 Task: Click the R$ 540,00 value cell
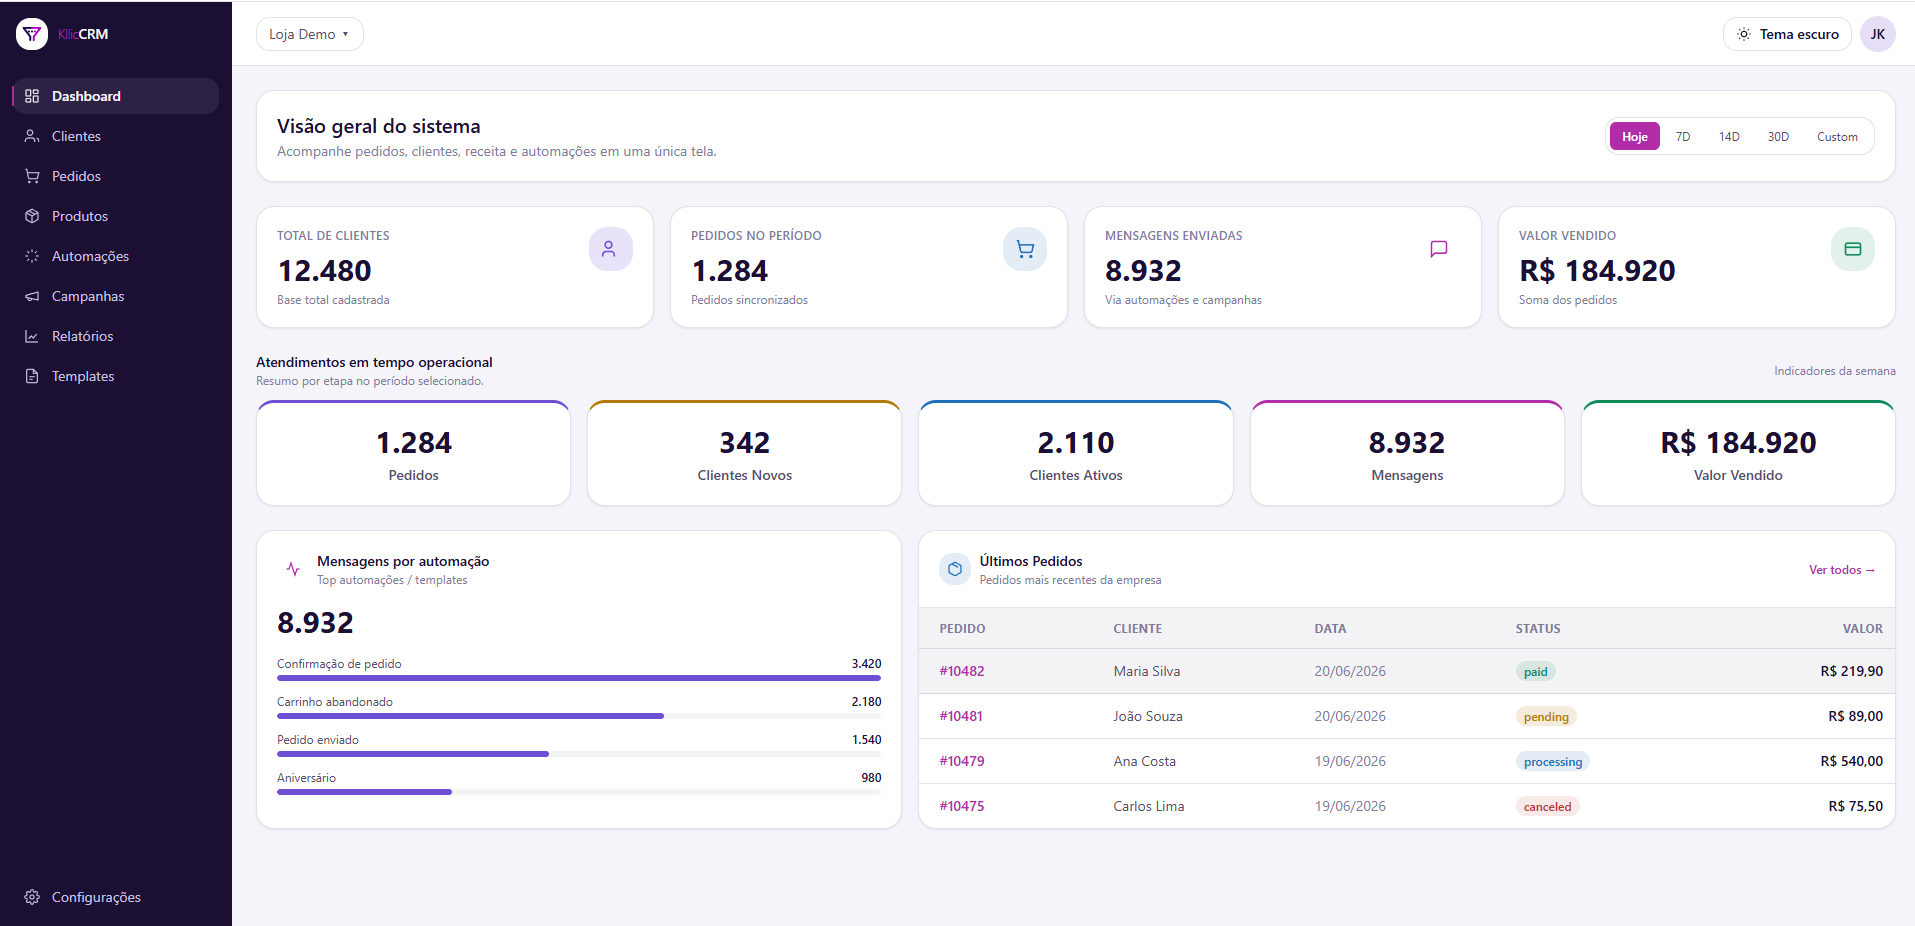(1851, 761)
